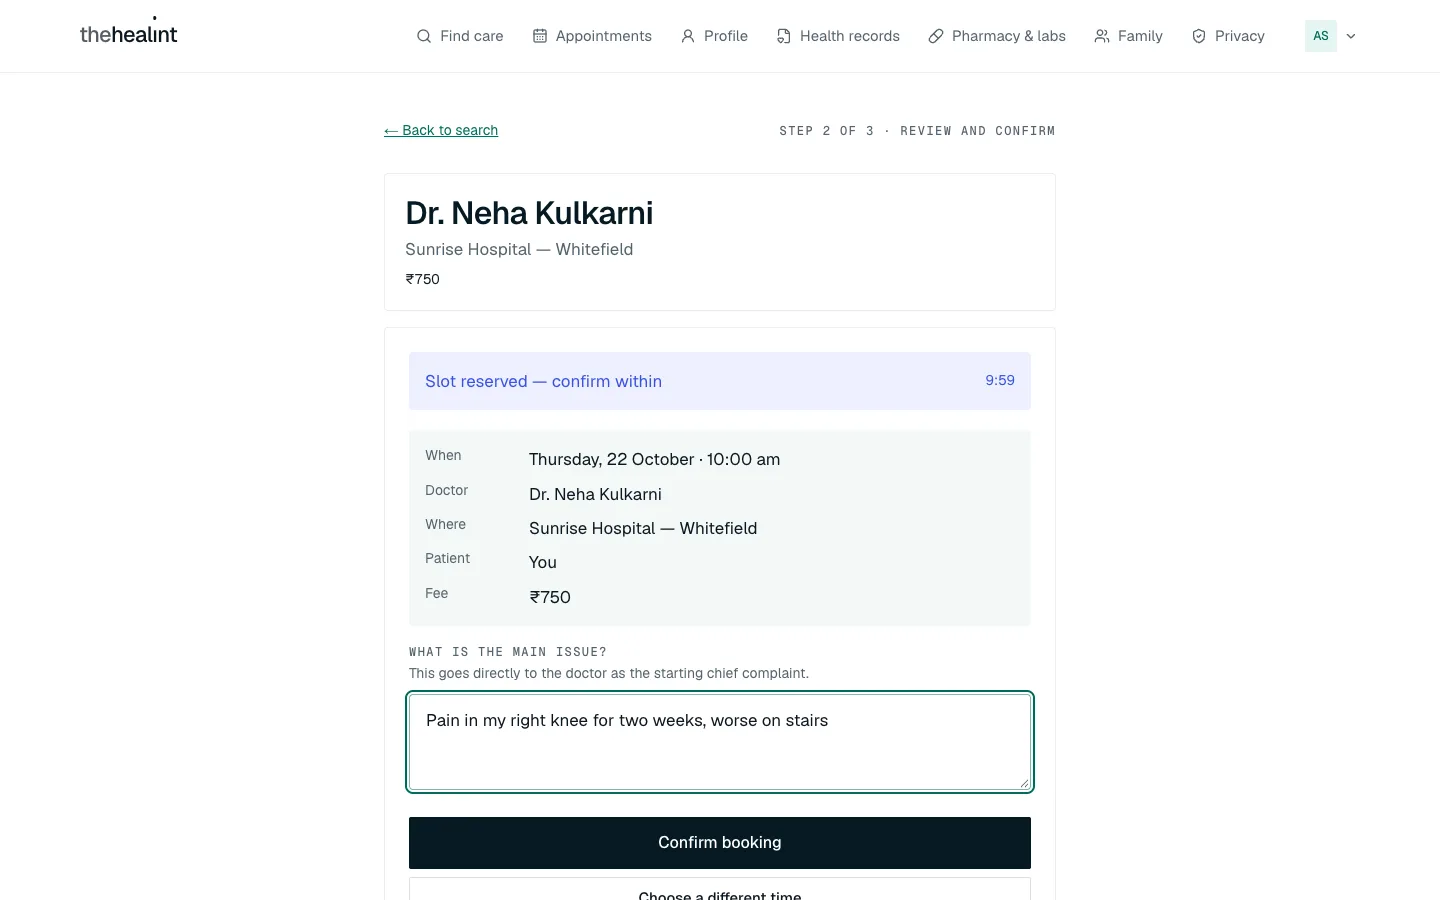
Task: Click Choose a different time button
Action: (720, 889)
